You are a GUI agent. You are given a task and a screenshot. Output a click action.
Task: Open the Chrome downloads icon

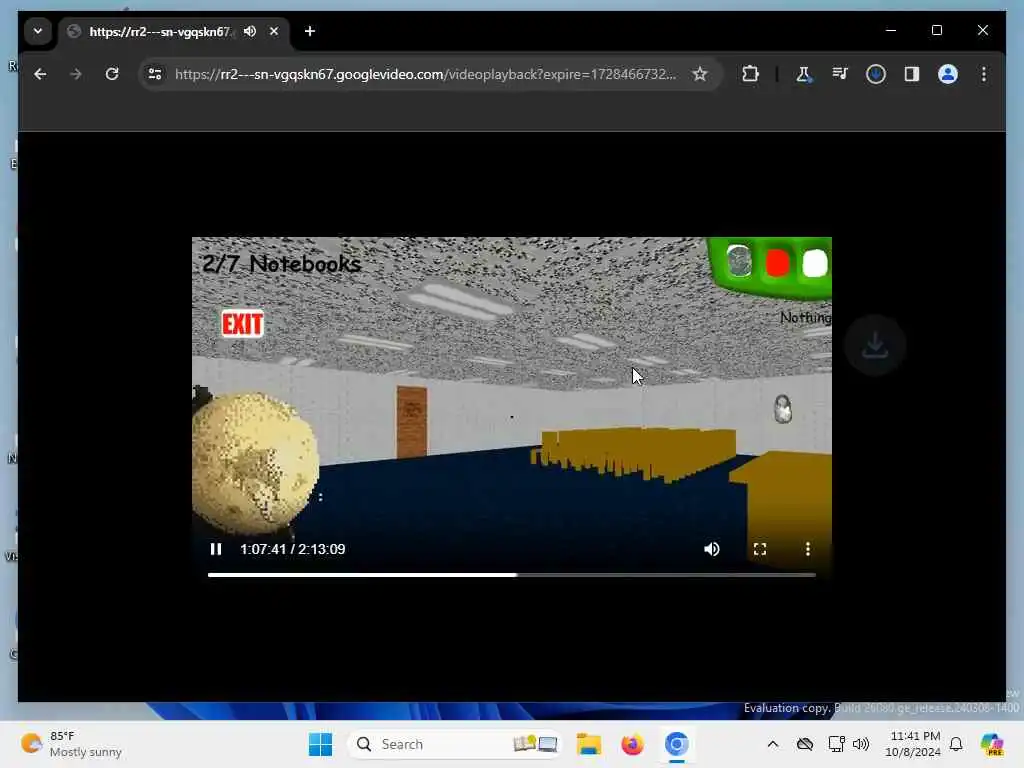click(x=876, y=74)
